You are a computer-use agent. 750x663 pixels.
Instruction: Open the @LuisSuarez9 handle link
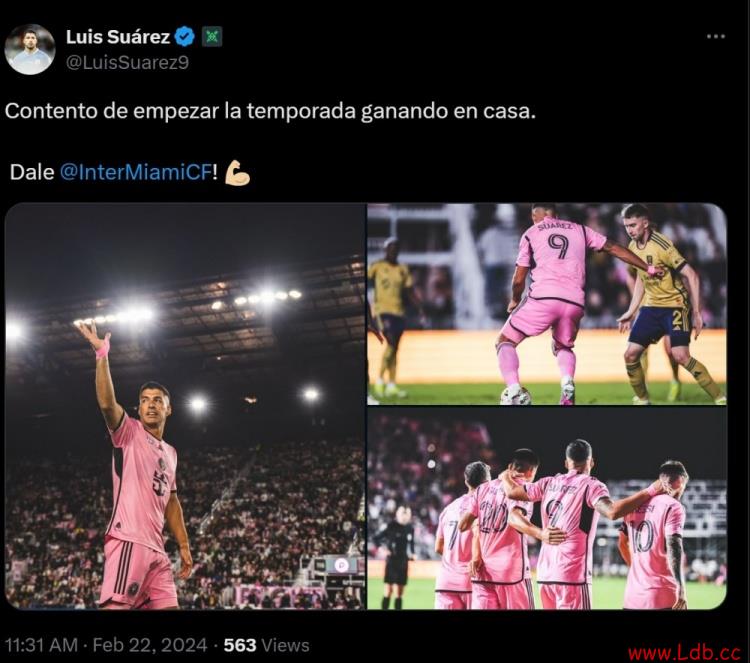(127, 63)
